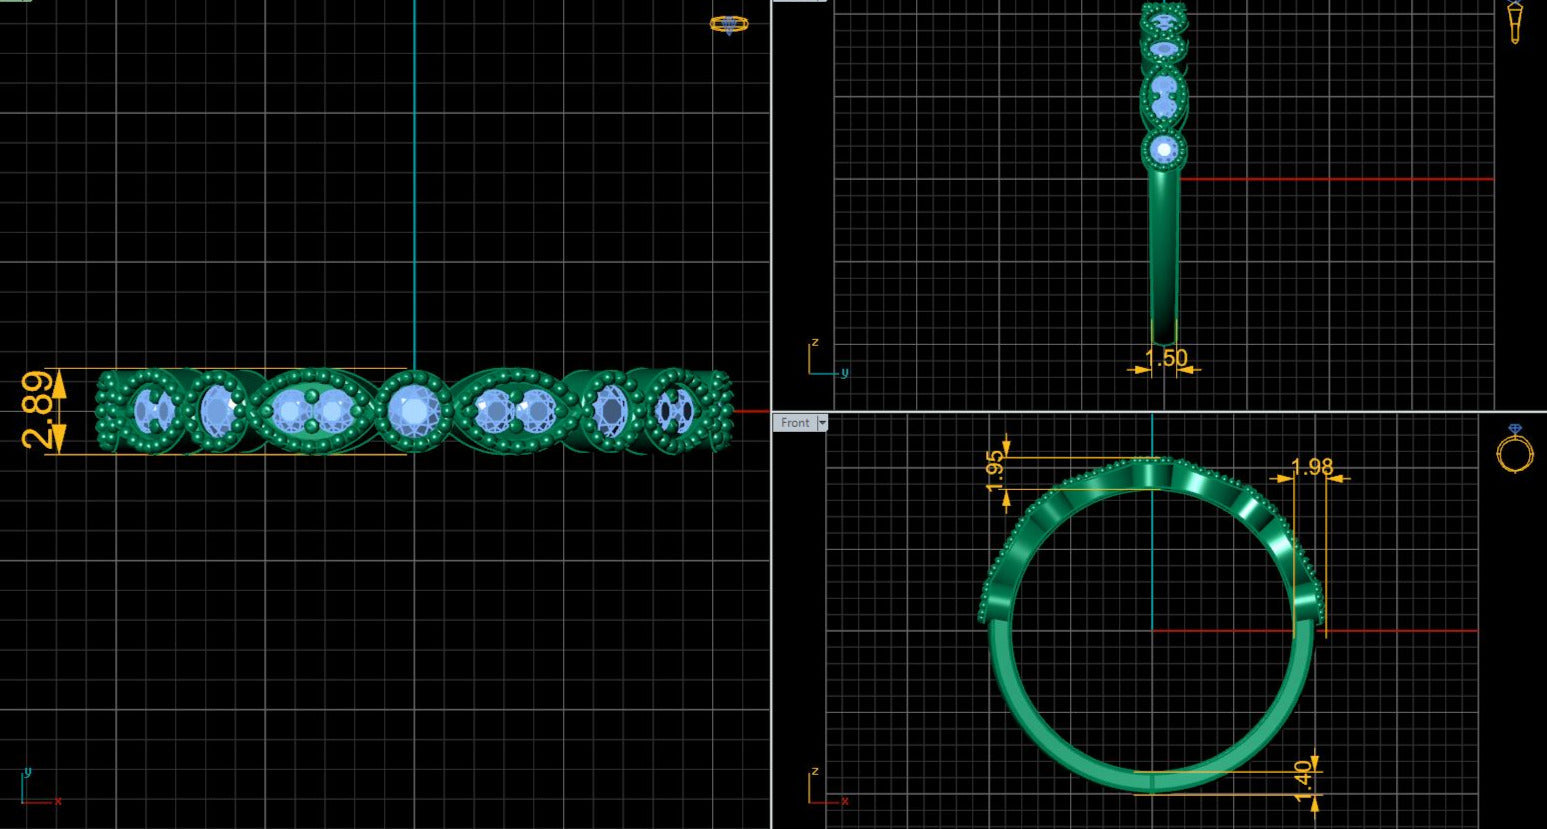Select the Front viewport title label

(795, 423)
